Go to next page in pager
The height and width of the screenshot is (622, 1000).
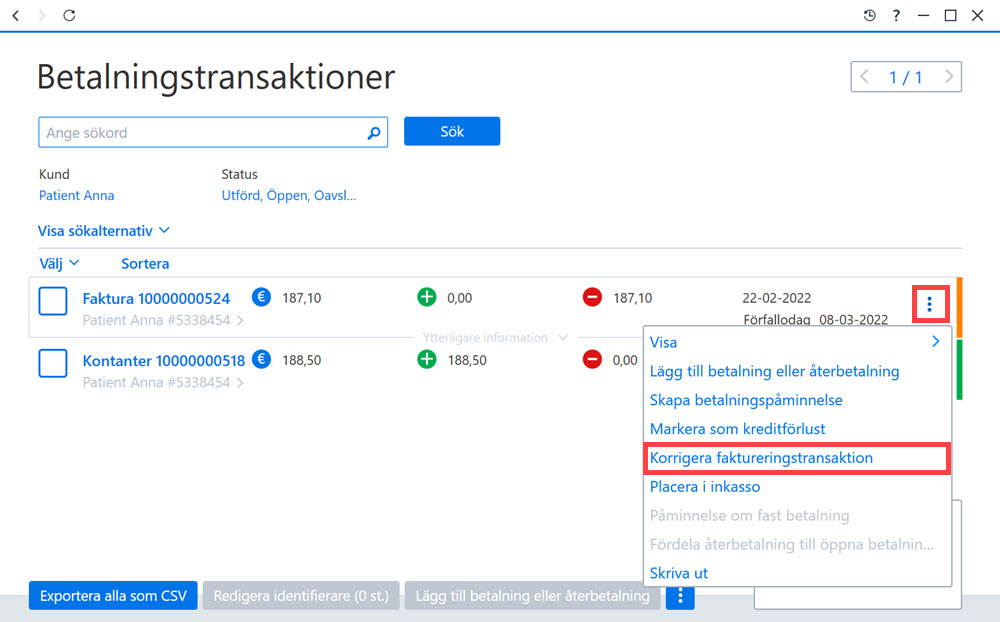[x=948, y=77]
